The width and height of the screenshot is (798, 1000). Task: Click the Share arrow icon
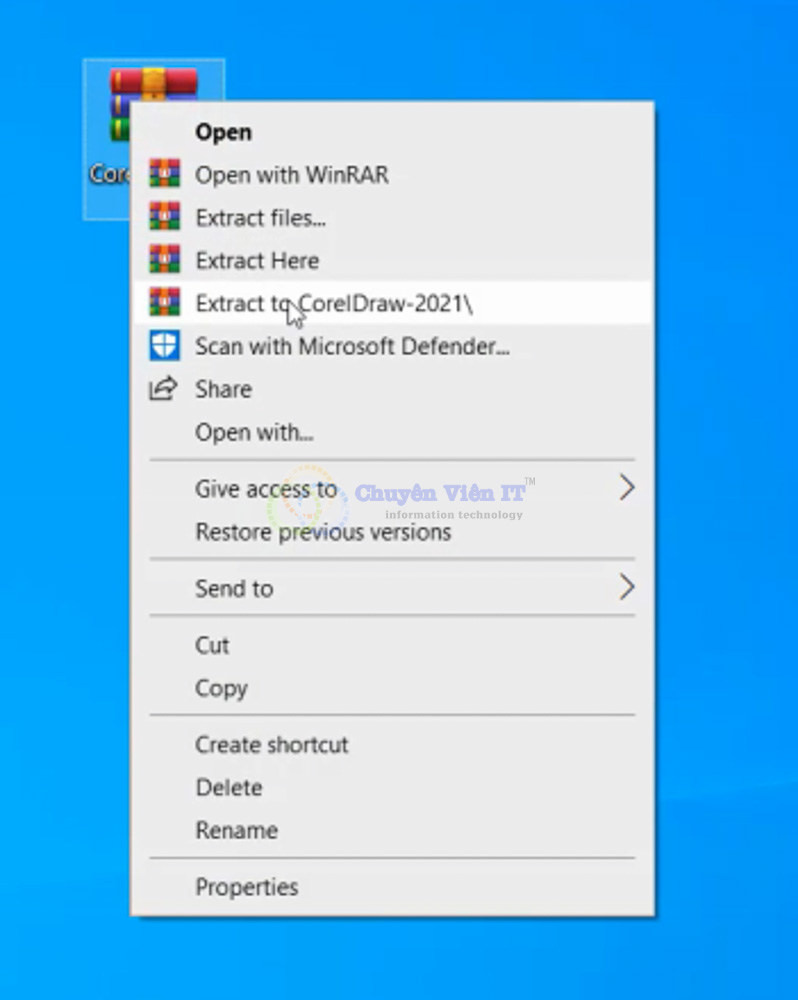(x=163, y=389)
